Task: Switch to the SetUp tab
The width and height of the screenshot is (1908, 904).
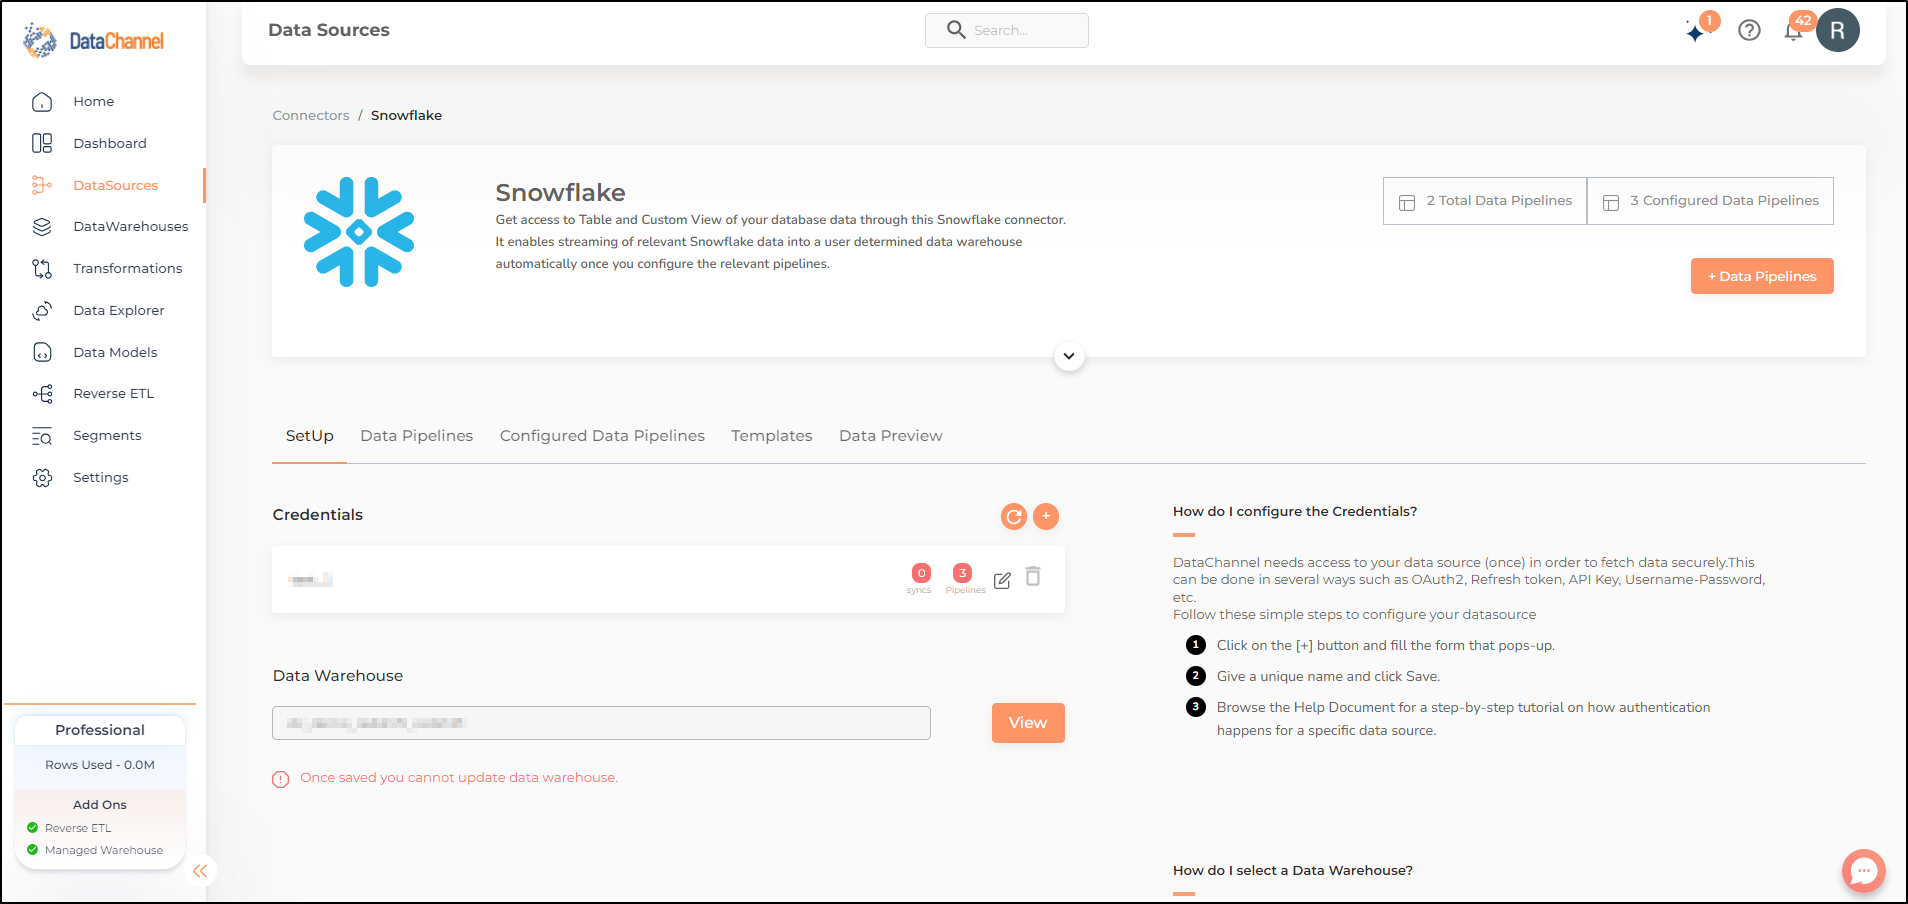Action: point(310,436)
